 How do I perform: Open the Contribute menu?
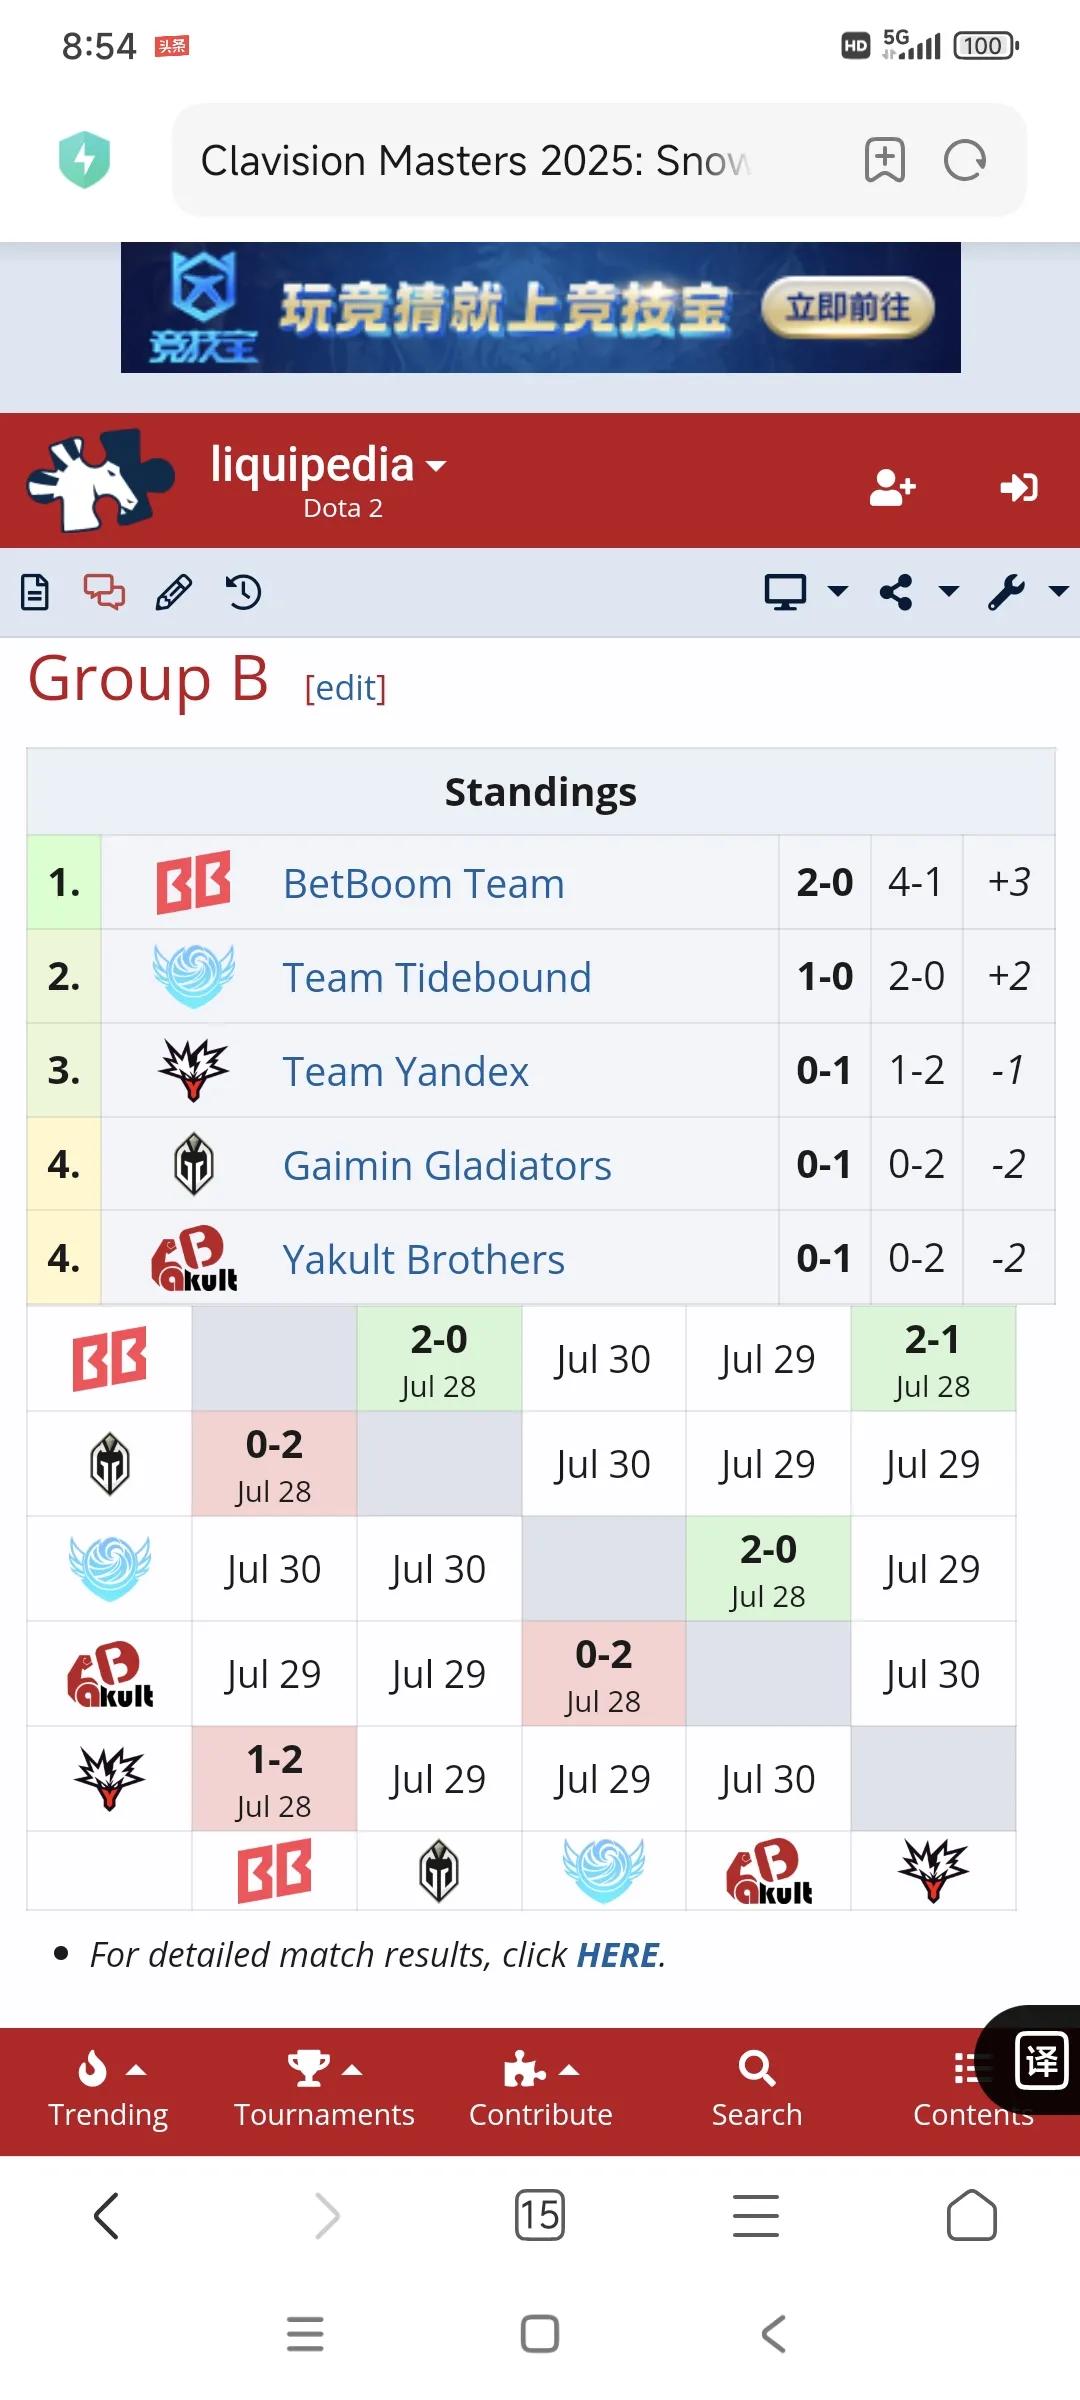[540, 2090]
